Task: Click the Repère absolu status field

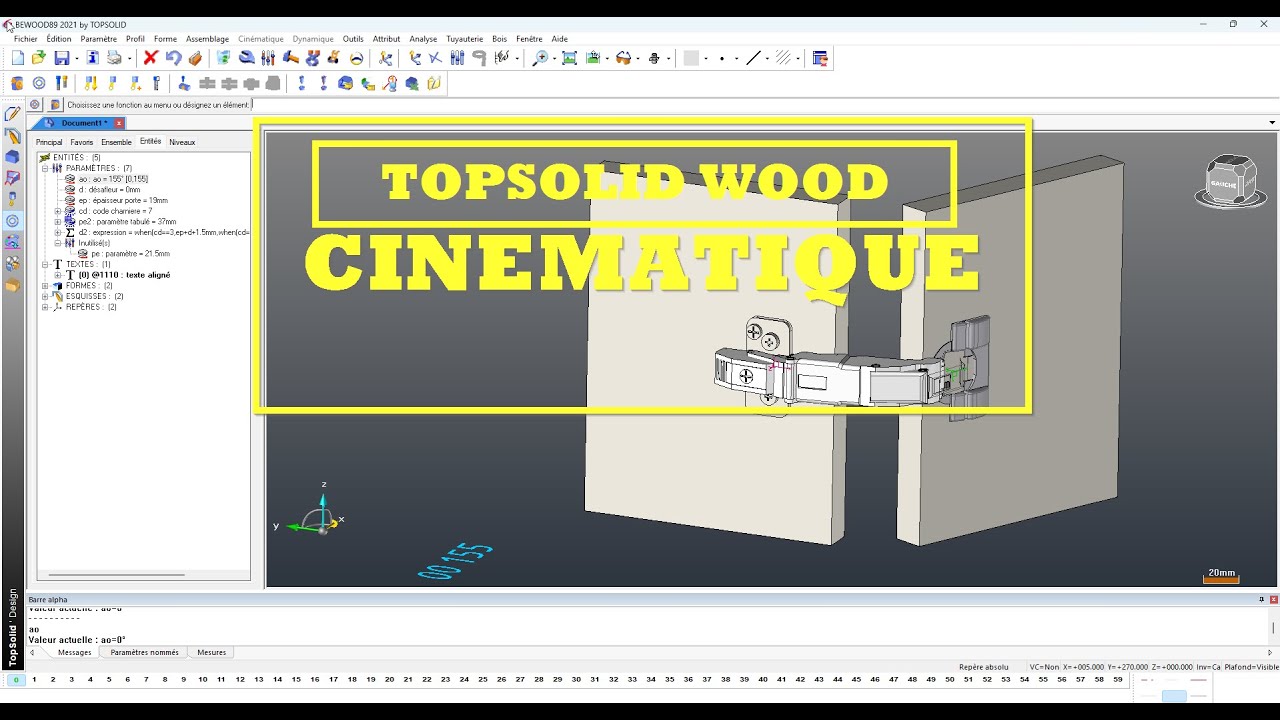Action: [x=984, y=667]
